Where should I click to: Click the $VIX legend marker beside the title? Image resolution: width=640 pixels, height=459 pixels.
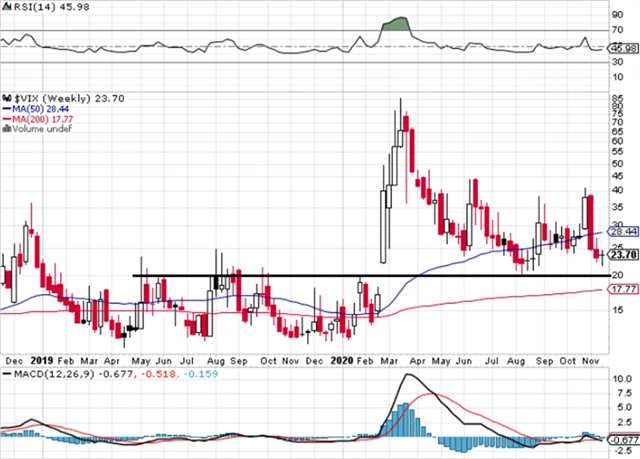click(5, 98)
